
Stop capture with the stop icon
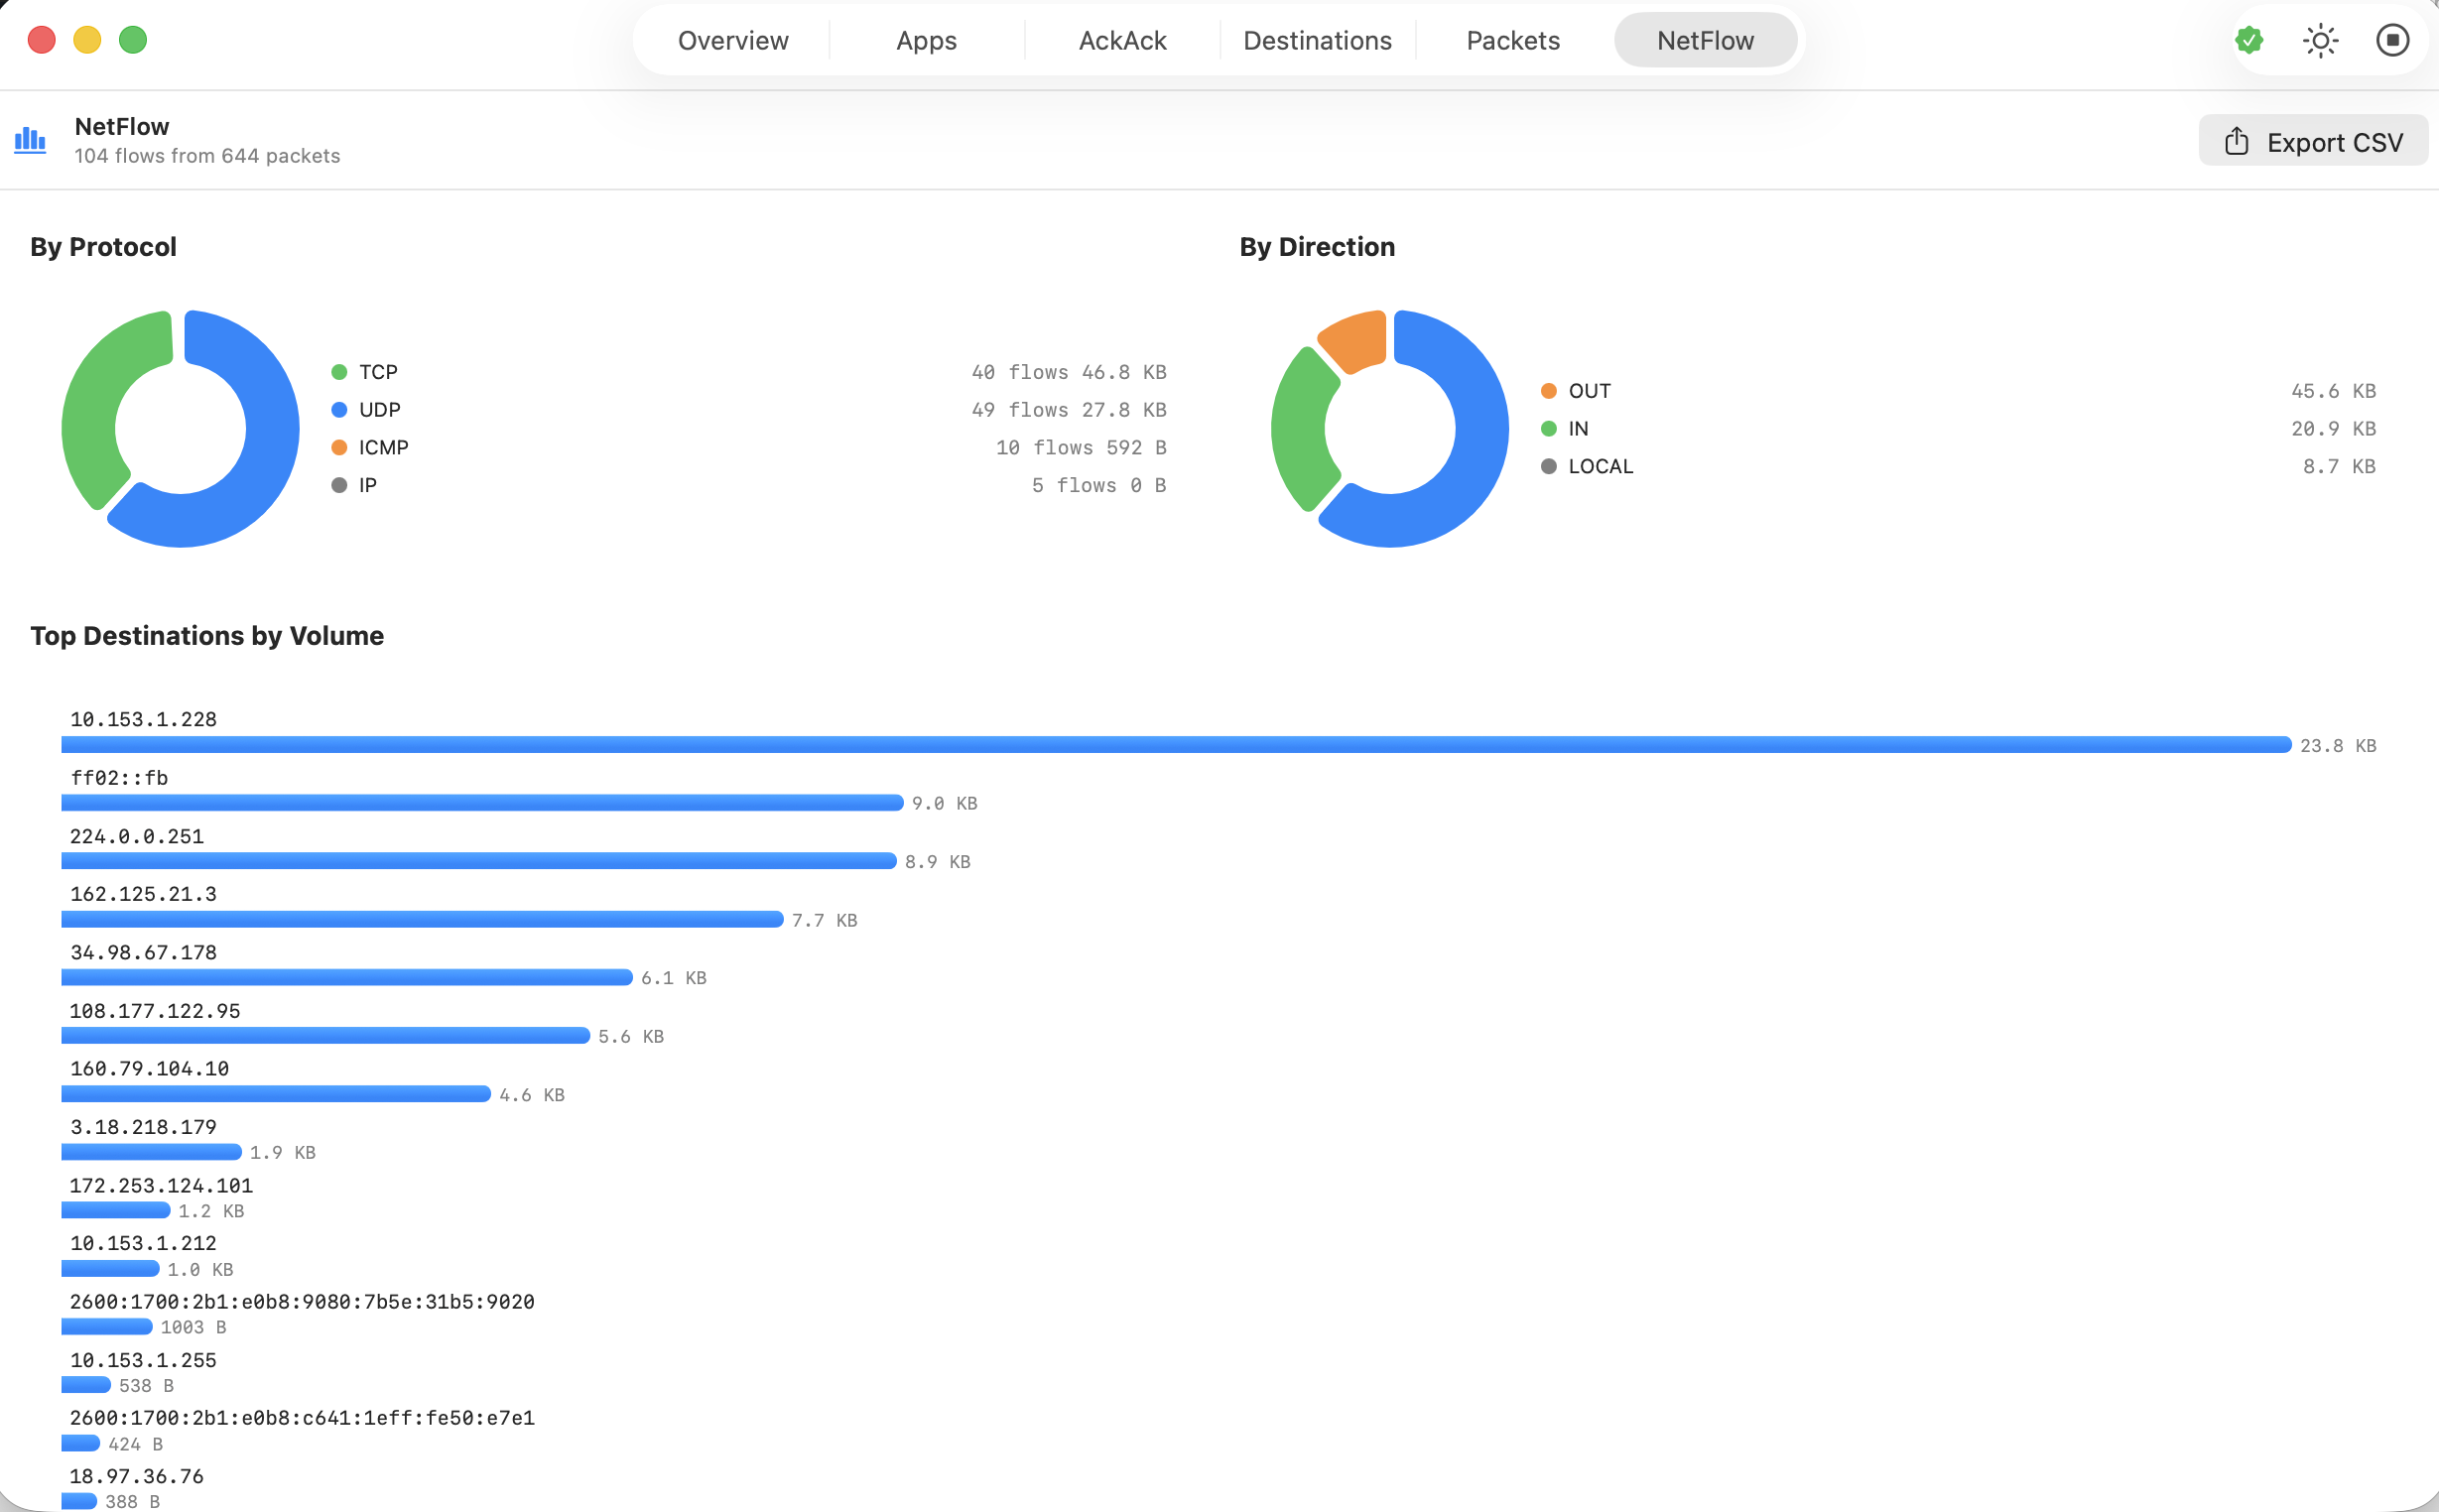tap(2392, 40)
